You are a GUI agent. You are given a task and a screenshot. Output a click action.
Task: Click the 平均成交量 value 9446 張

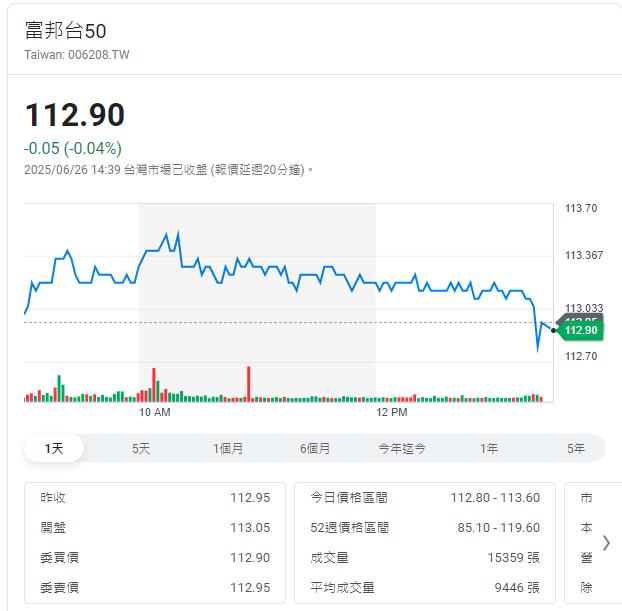pyautogui.click(x=517, y=588)
